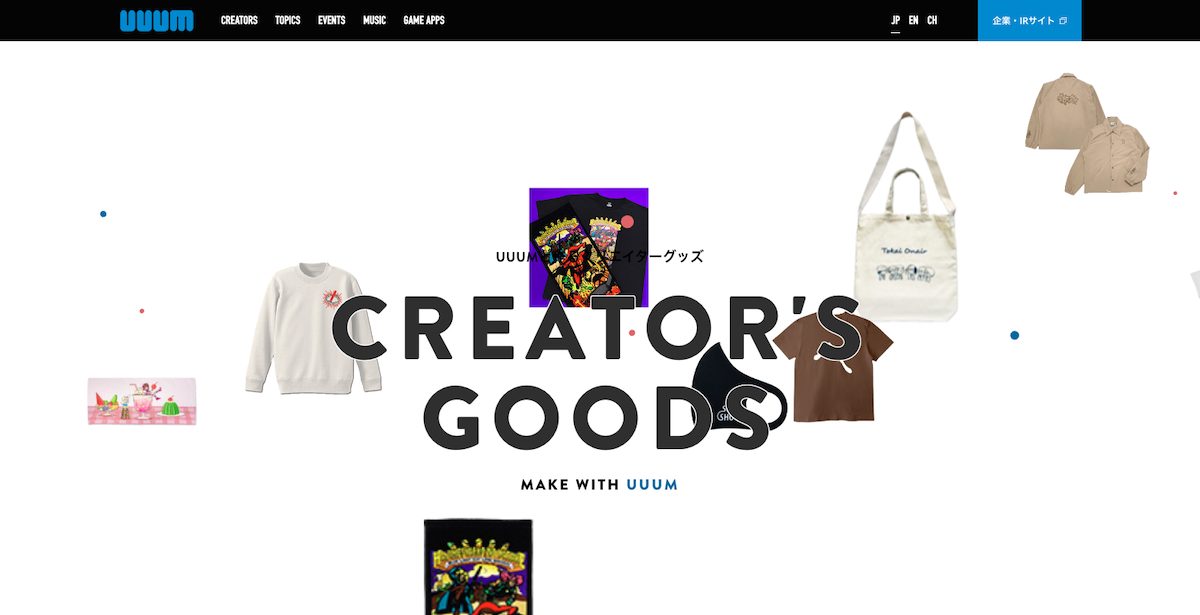The width and height of the screenshot is (1200, 615).
Task: Click the external link icon beside IRサイト
Action: coord(1063,21)
